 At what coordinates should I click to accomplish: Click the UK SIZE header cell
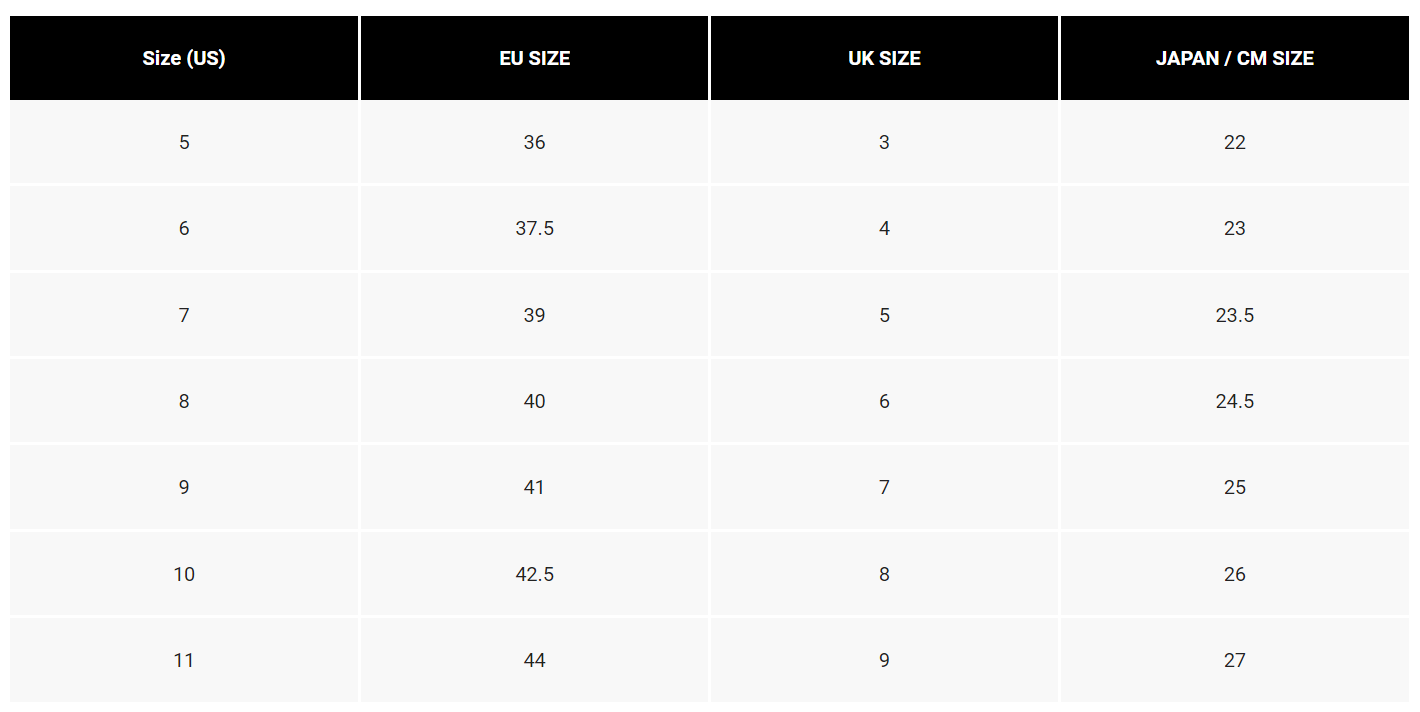click(885, 58)
